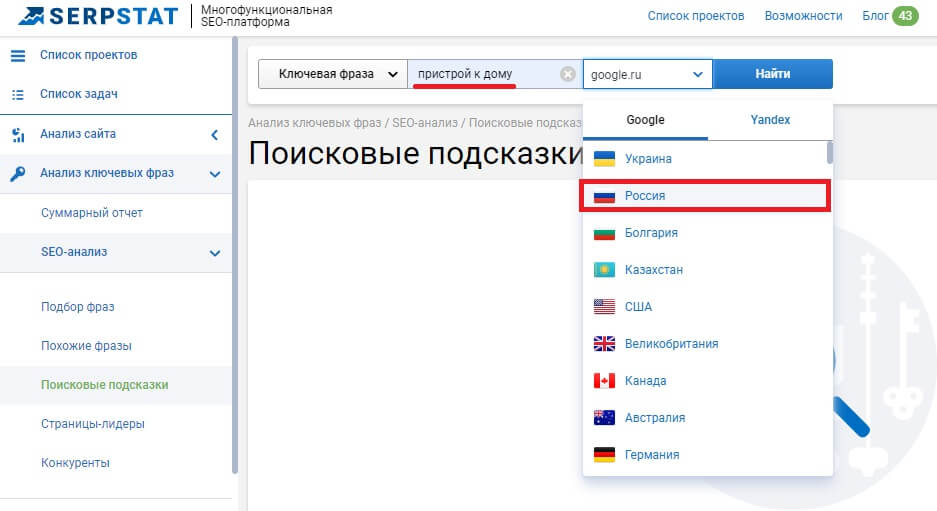
Task: Click the left sidebar scrollbar
Action: click(x=235, y=255)
